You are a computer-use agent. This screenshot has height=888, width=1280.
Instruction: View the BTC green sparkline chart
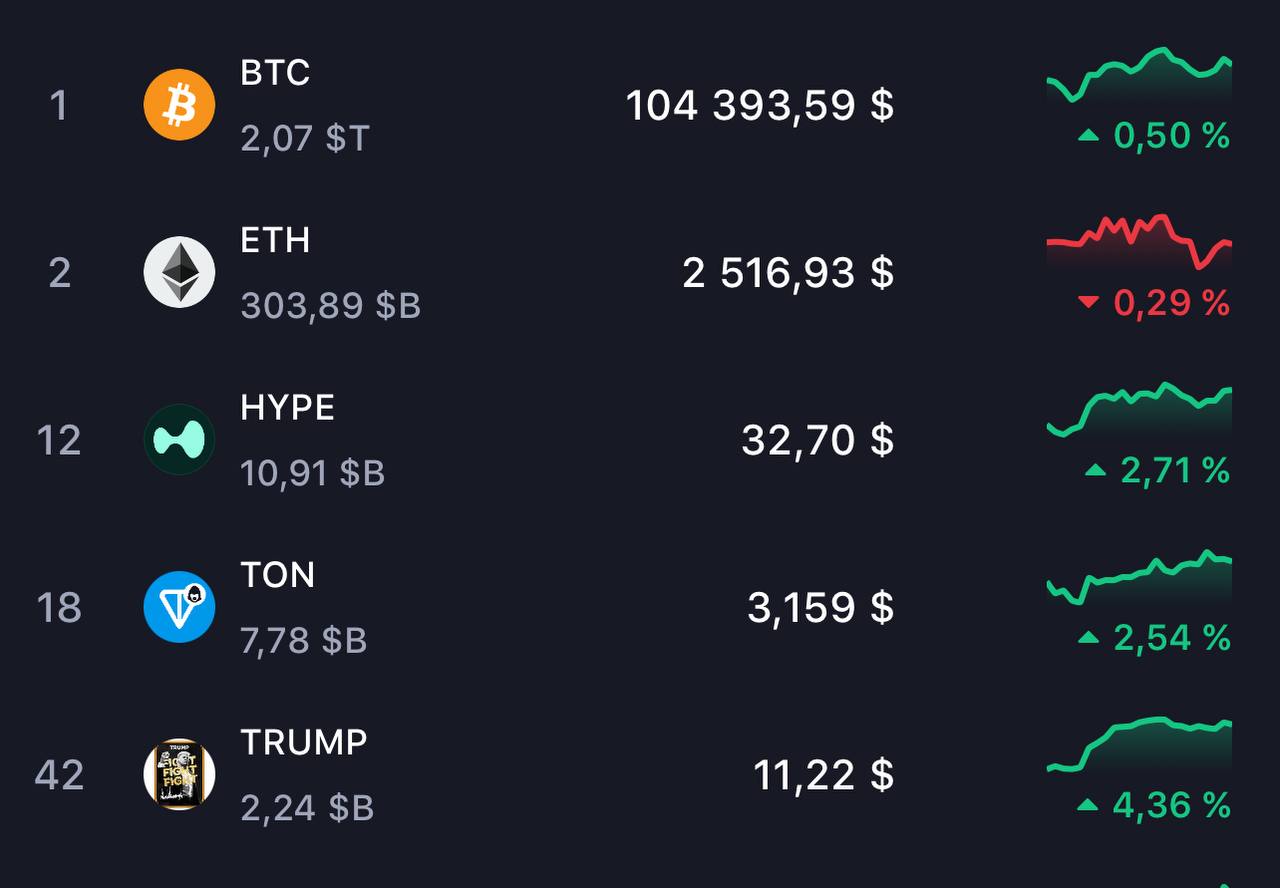tap(1139, 74)
